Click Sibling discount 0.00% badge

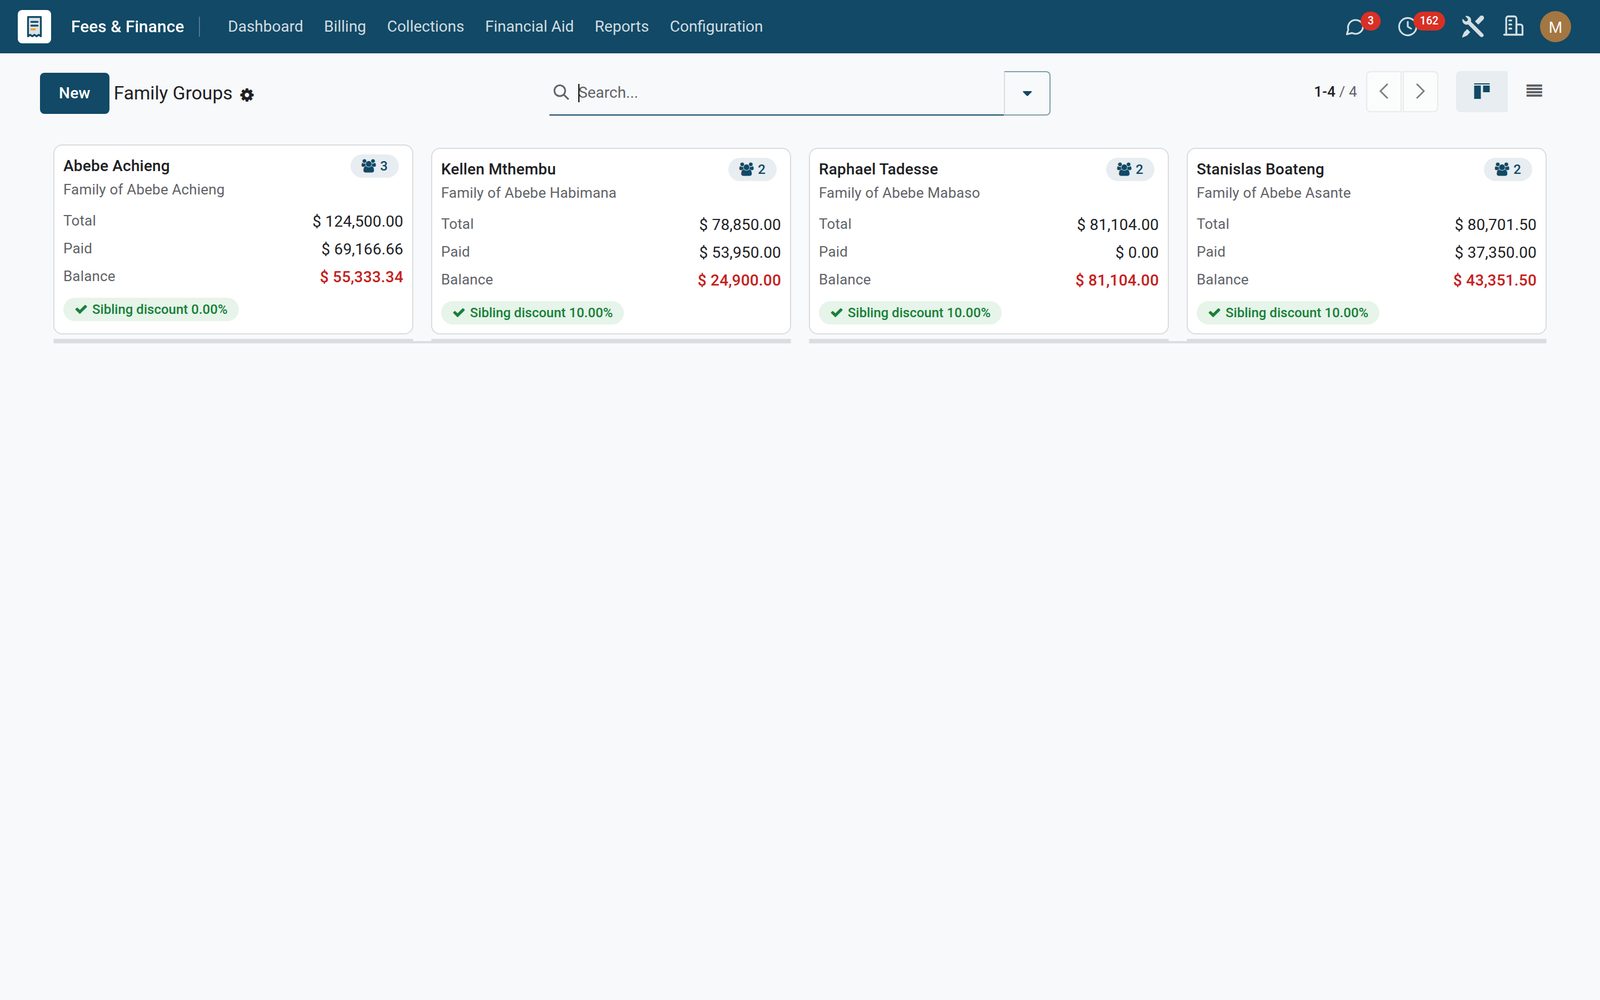point(151,310)
